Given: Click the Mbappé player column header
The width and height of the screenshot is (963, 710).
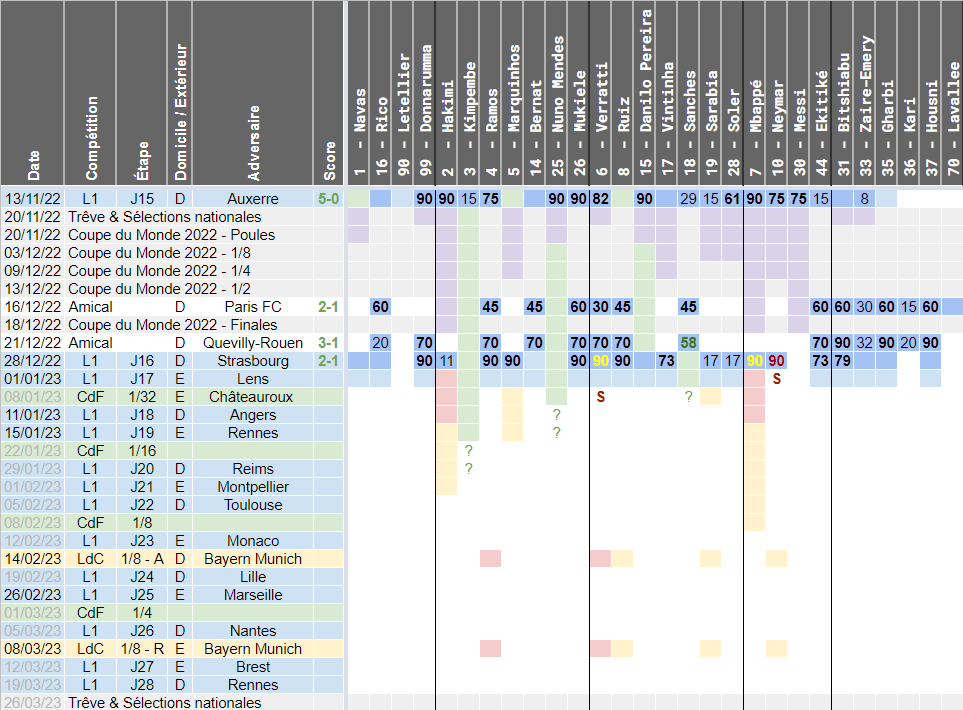Looking at the screenshot, I should click(753, 93).
